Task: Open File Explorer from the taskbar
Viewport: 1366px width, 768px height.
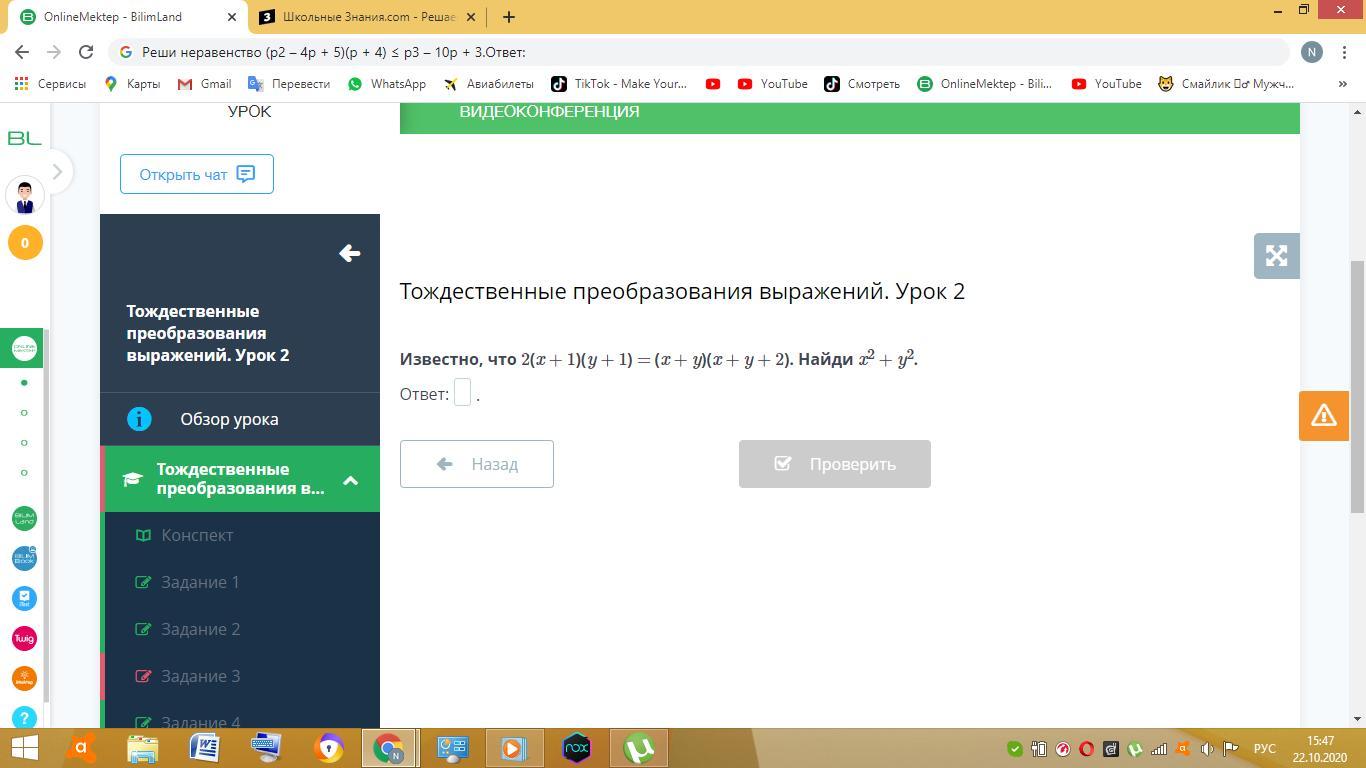Action: pos(143,748)
